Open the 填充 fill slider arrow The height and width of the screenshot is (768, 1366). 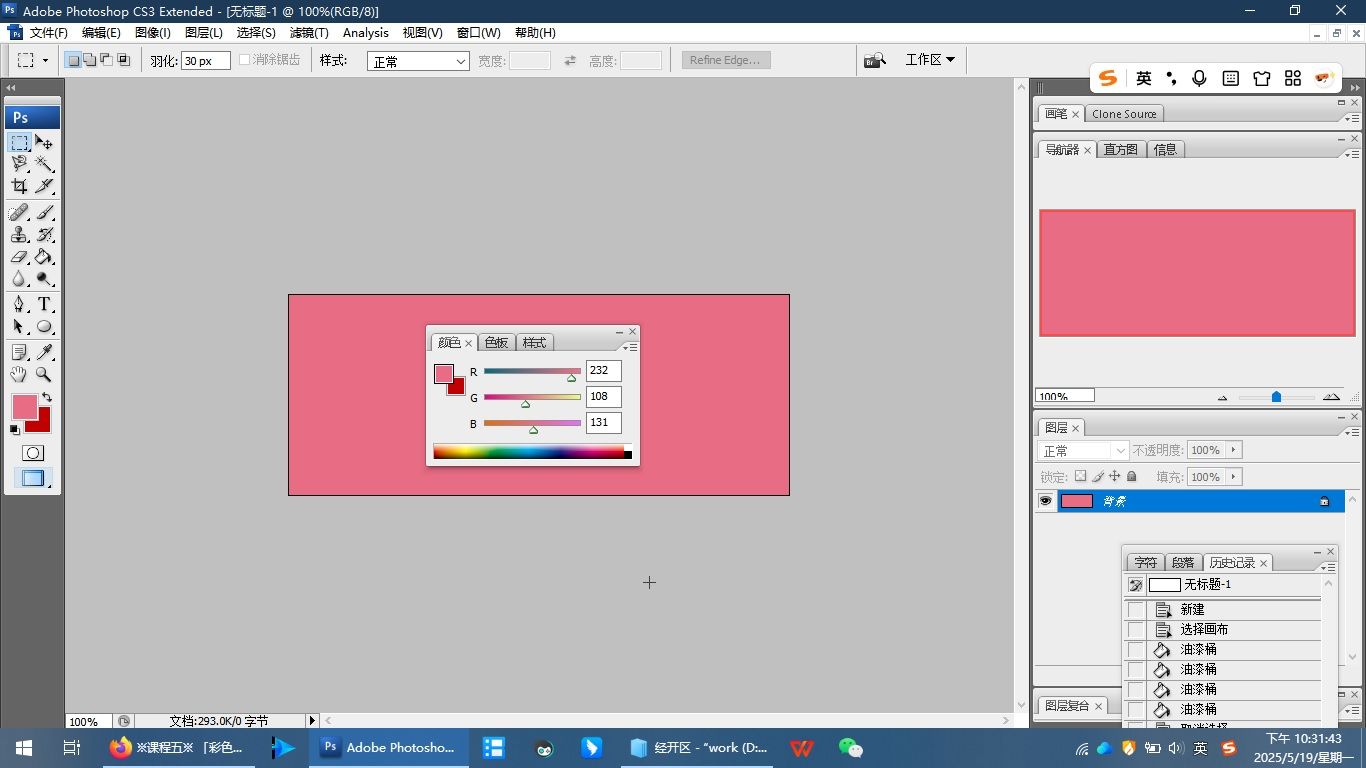pyautogui.click(x=1233, y=477)
